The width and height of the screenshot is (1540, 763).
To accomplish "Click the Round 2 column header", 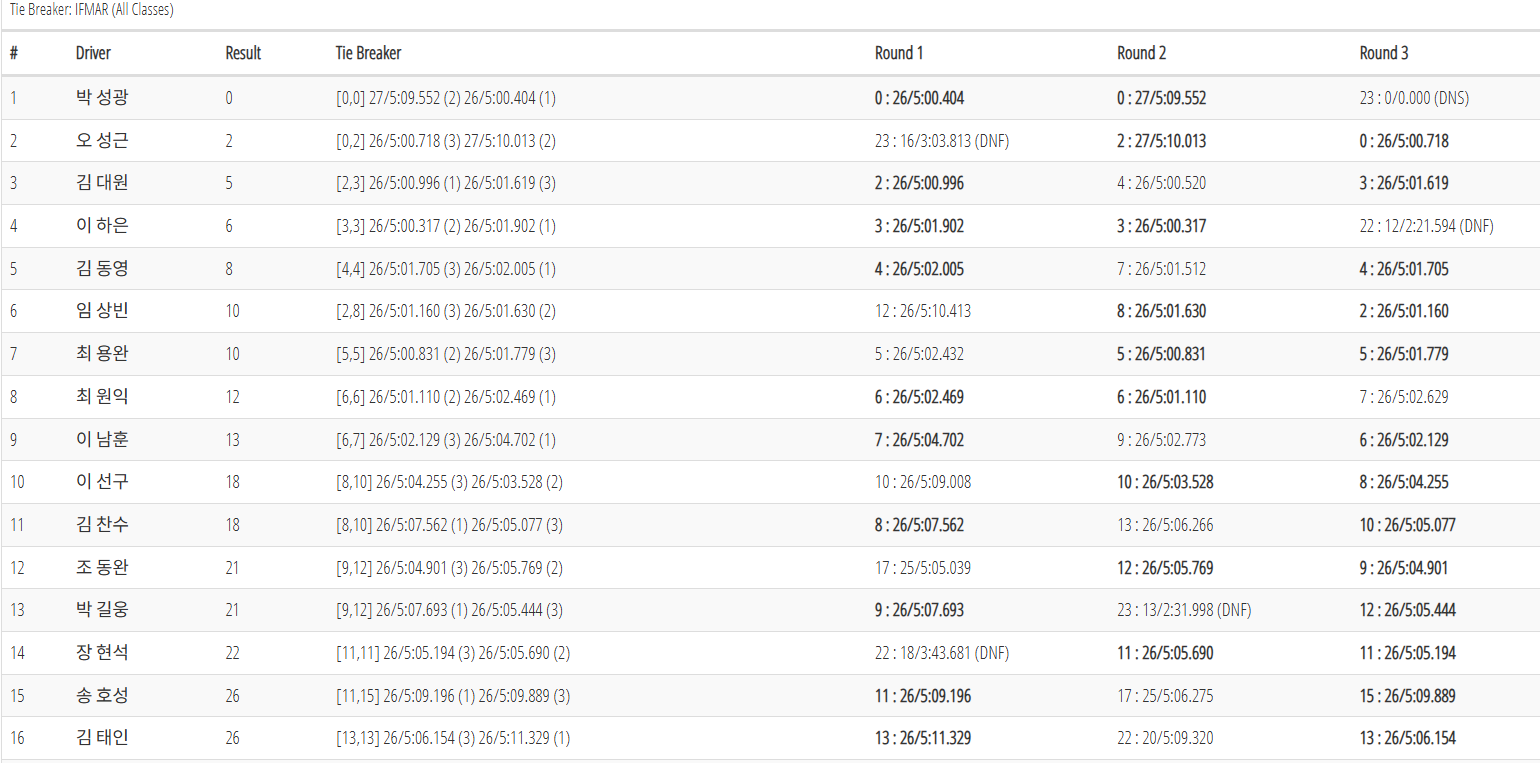I will 1142,53.
